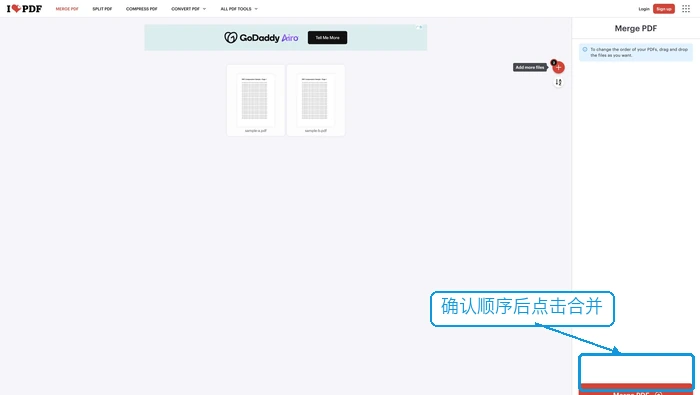Open the apps grid icon
700x395 pixels.
pyautogui.click(x=686, y=9)
